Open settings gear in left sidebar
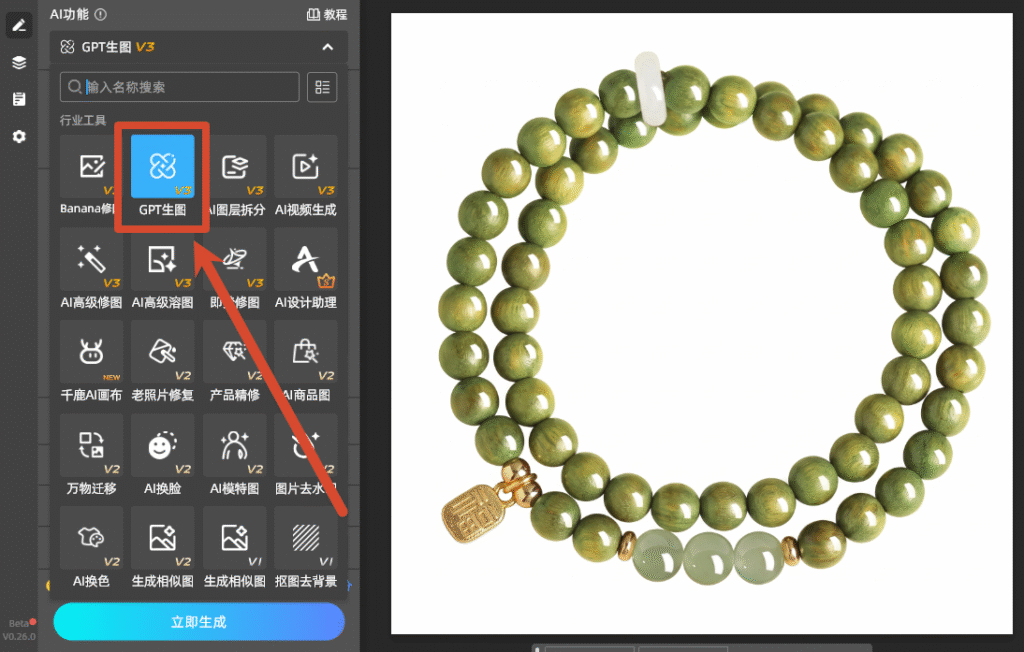The height and width of the screenshot is (652, 1024). [19, 137]
